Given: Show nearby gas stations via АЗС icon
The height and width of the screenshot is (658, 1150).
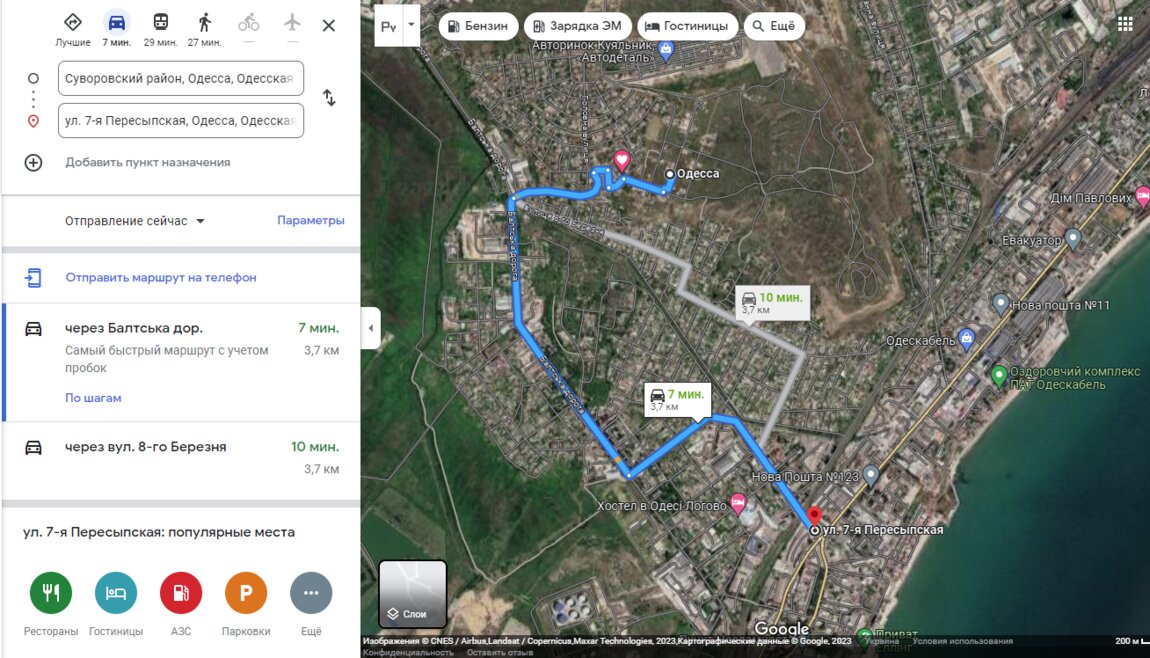Looking at the screenshot, I should tap(180, 593).
